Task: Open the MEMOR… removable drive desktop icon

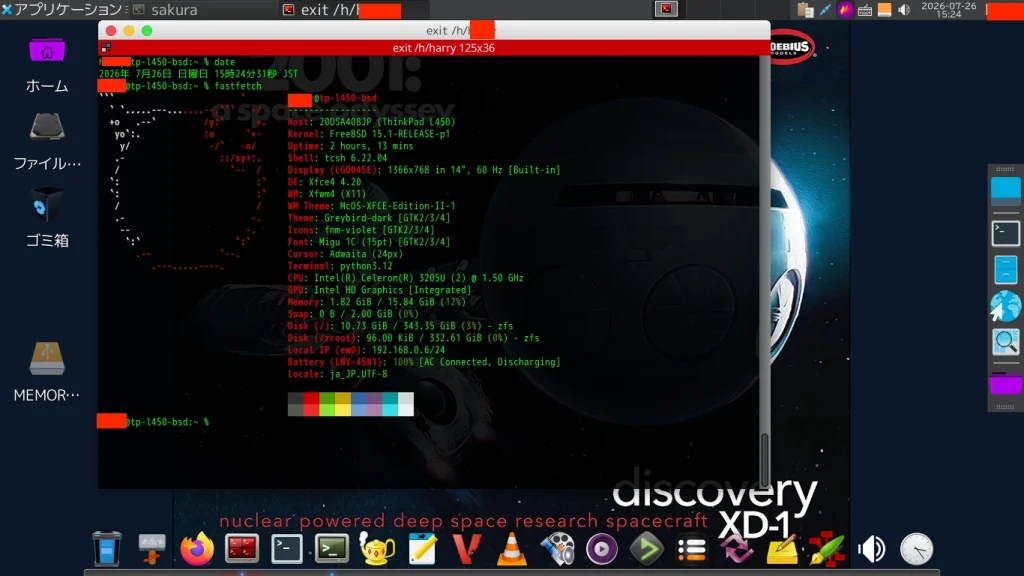Action: tap(47, 372)
